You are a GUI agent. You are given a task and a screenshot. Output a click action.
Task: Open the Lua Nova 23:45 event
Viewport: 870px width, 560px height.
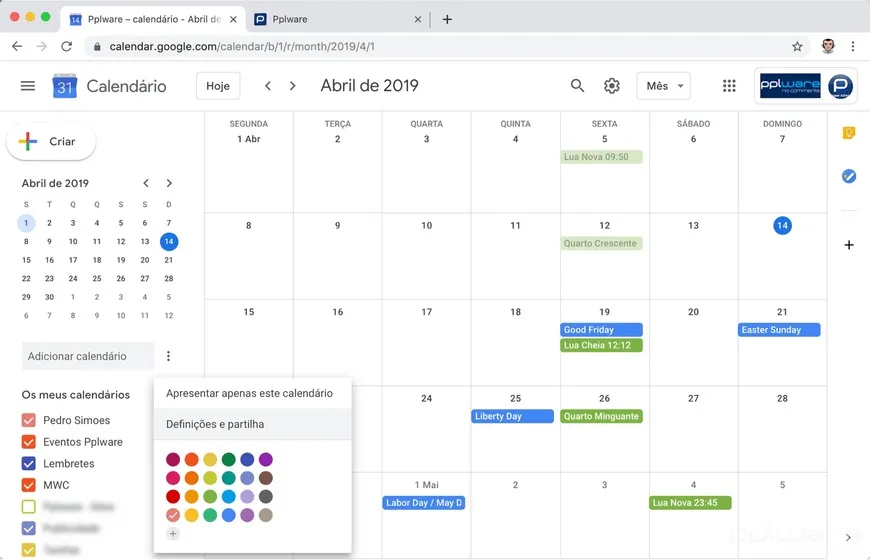[x=690, y=503]
